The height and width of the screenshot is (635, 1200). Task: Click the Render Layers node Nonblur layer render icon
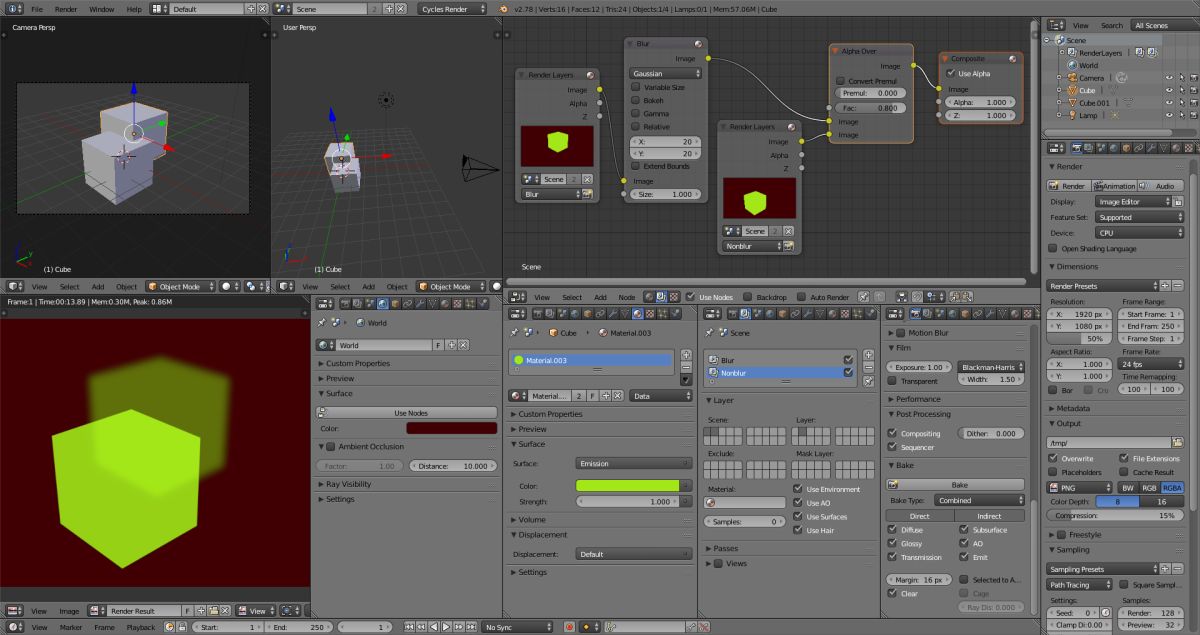(x=788, y=246)
